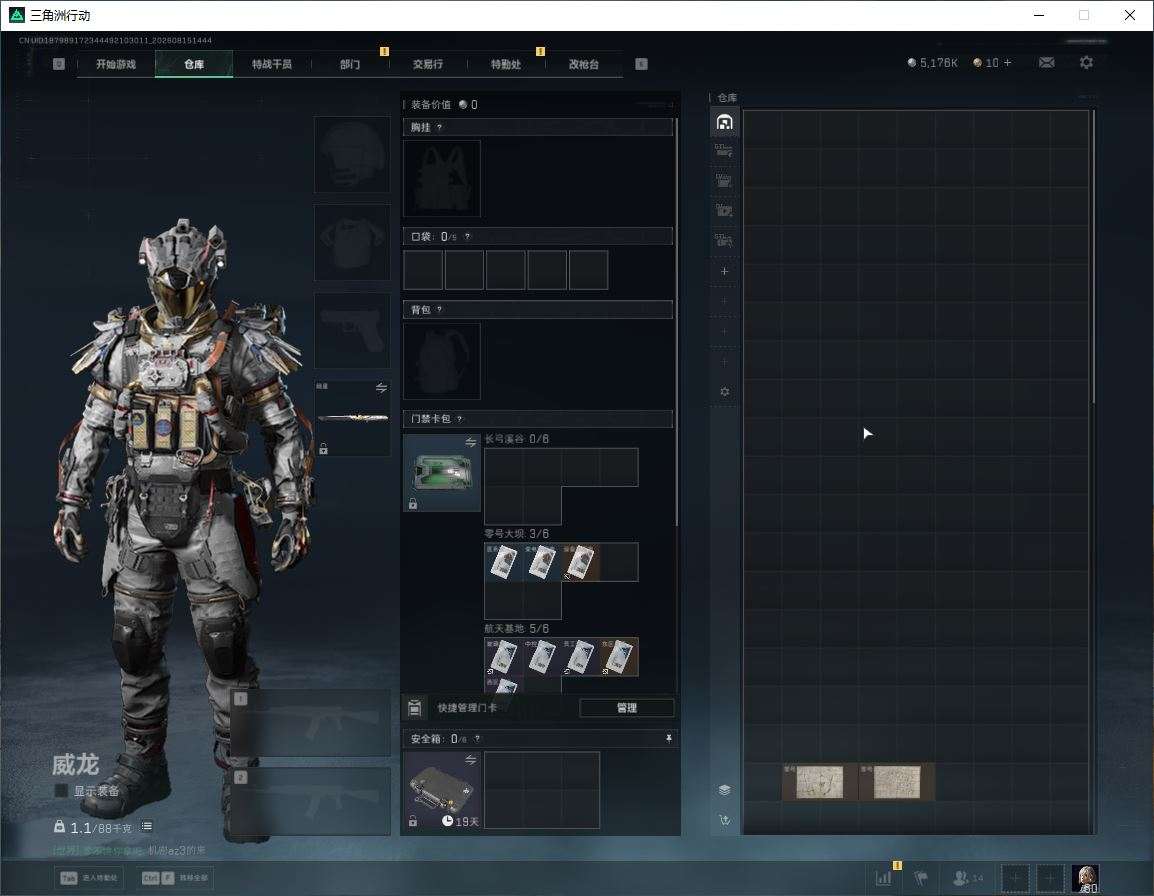This screenshot has width=1154, height=896.
Task: Open the flag icon in bottom bar
Action: tap(921, 878)
